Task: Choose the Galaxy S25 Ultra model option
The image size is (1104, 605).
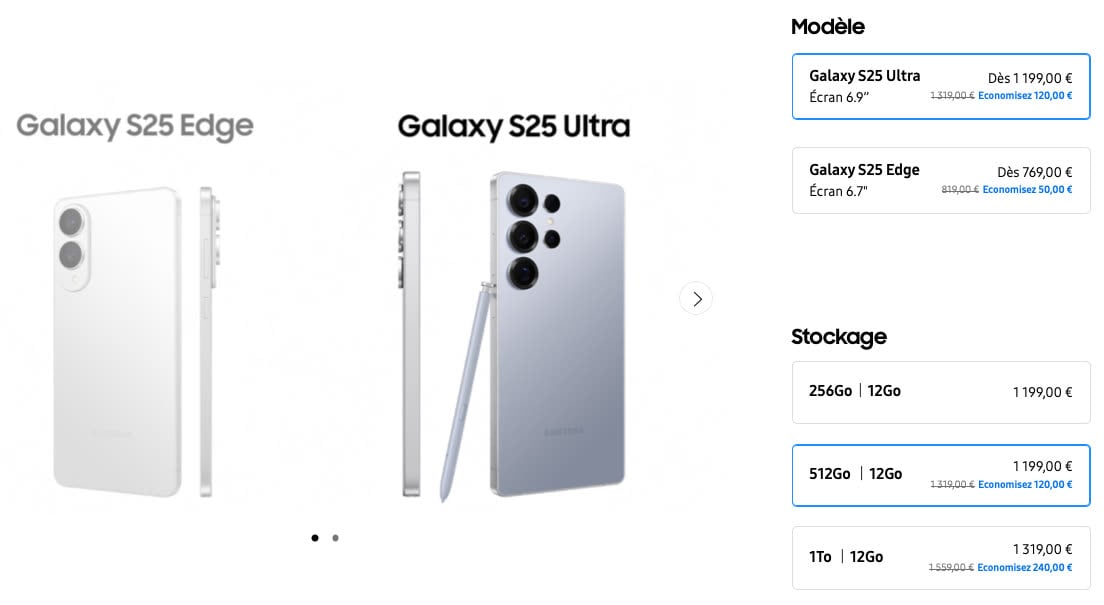Action: 940,86
